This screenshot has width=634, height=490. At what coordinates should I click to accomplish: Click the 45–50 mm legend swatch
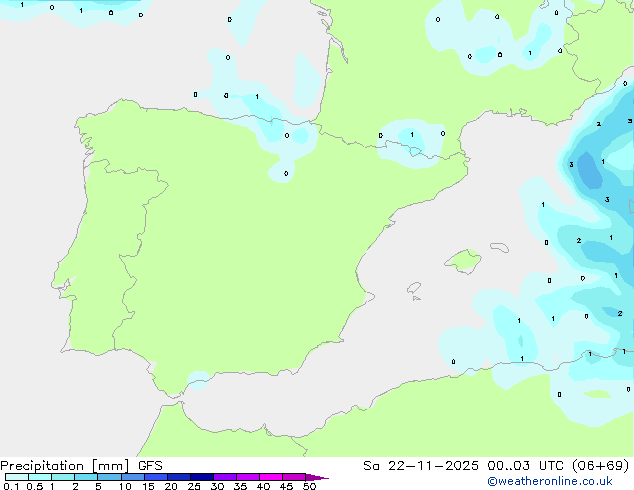pos(294,477)
